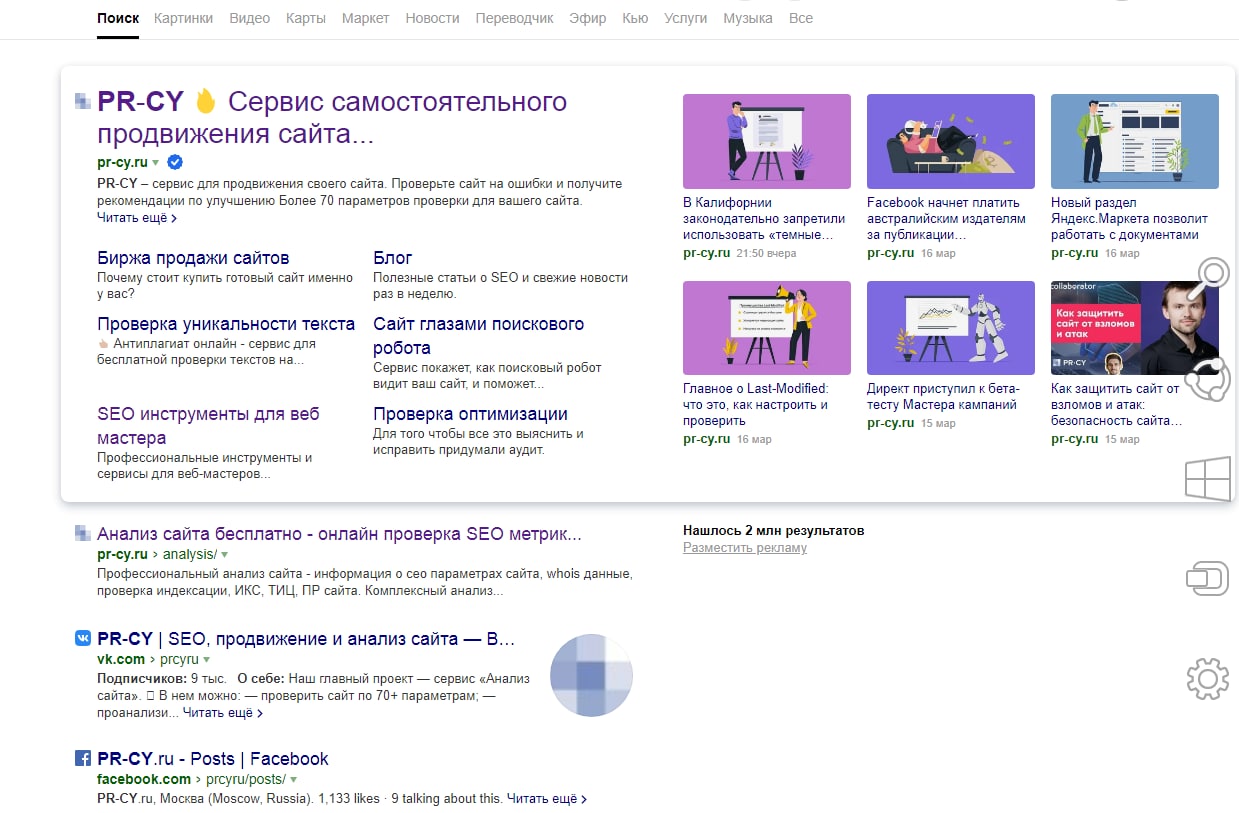Open the Проверка оптимизации sitelink
The width and height of the screenshot is (1239, 813).
[x=470, y=414]
